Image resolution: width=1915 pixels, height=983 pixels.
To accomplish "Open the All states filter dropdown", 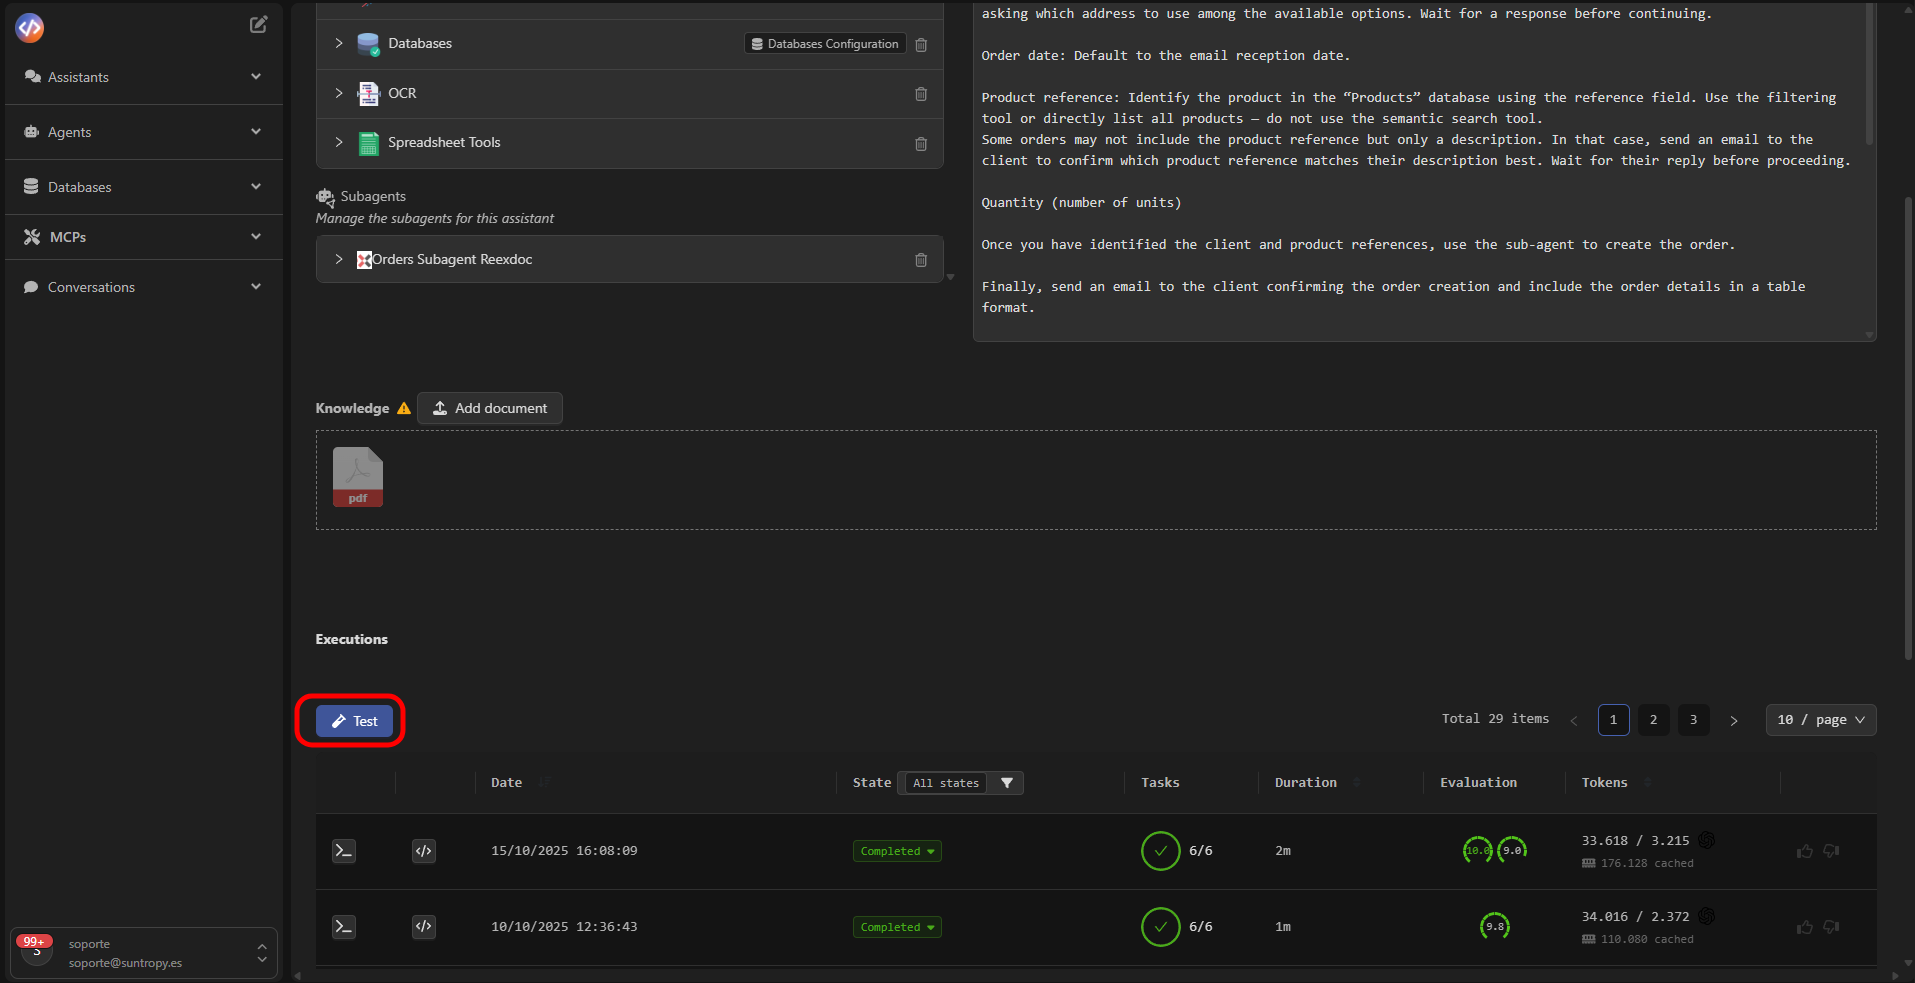I will tap(946, 783).
